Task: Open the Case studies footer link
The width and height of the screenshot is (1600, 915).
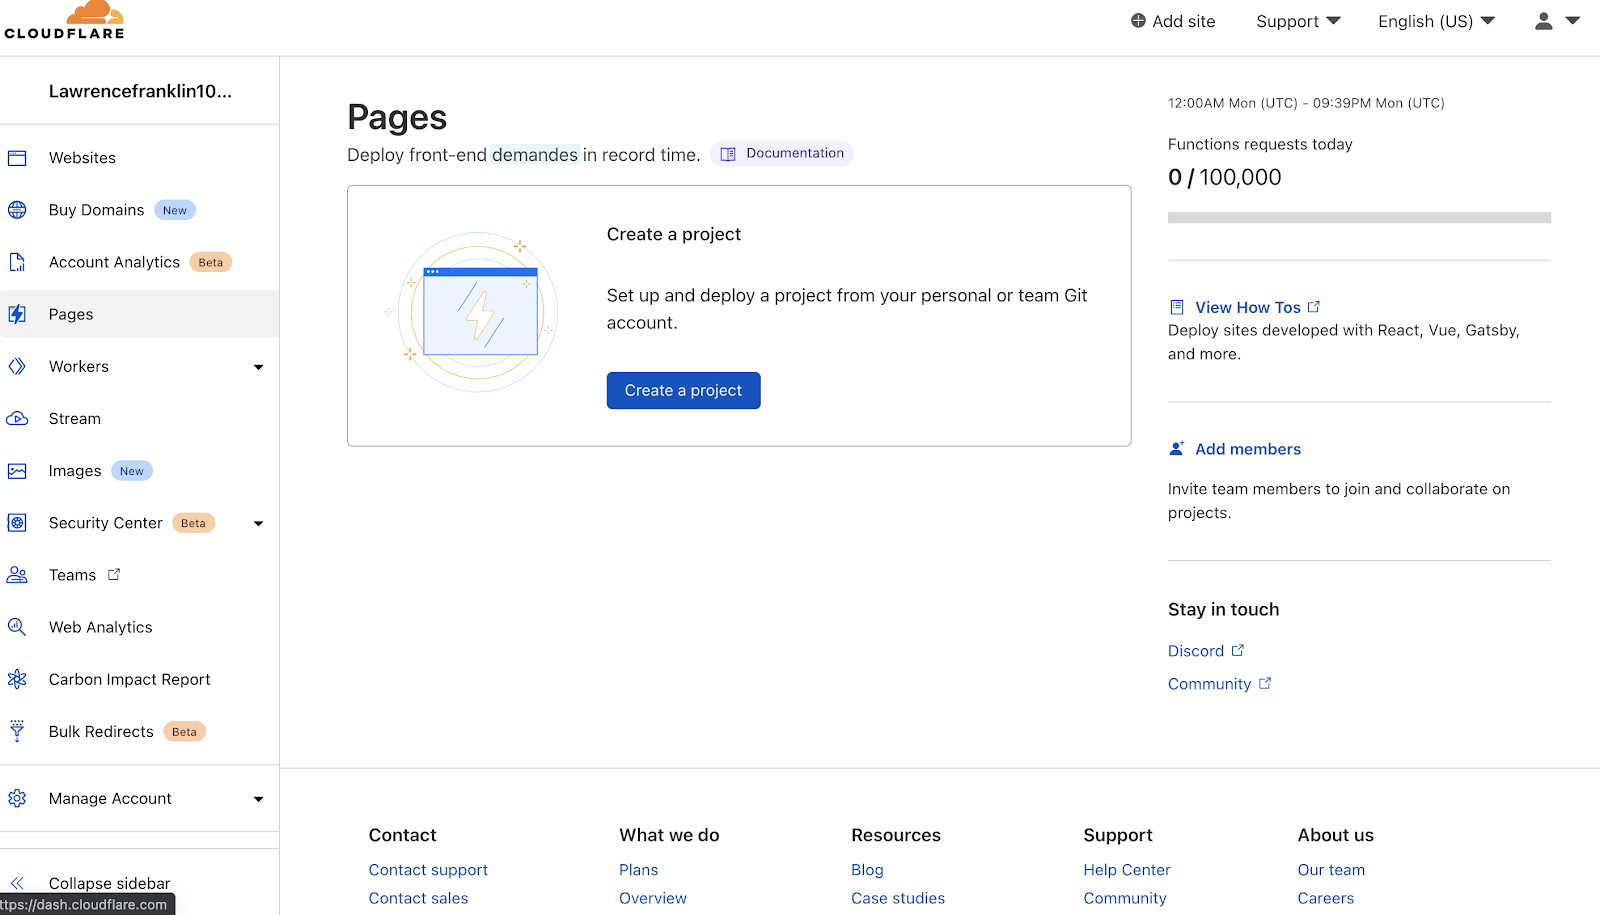Action: (x=898, y=898)
